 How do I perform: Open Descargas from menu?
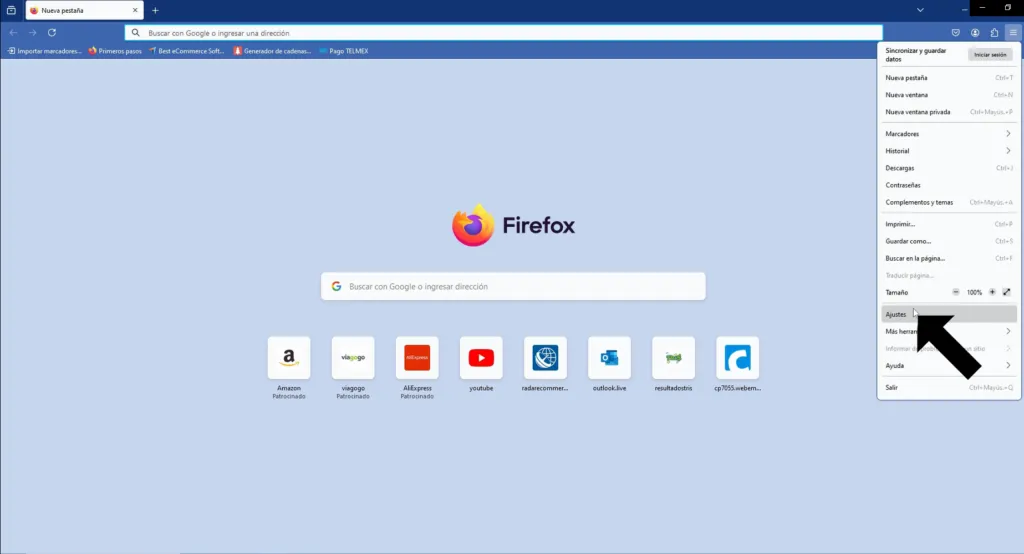949,168
